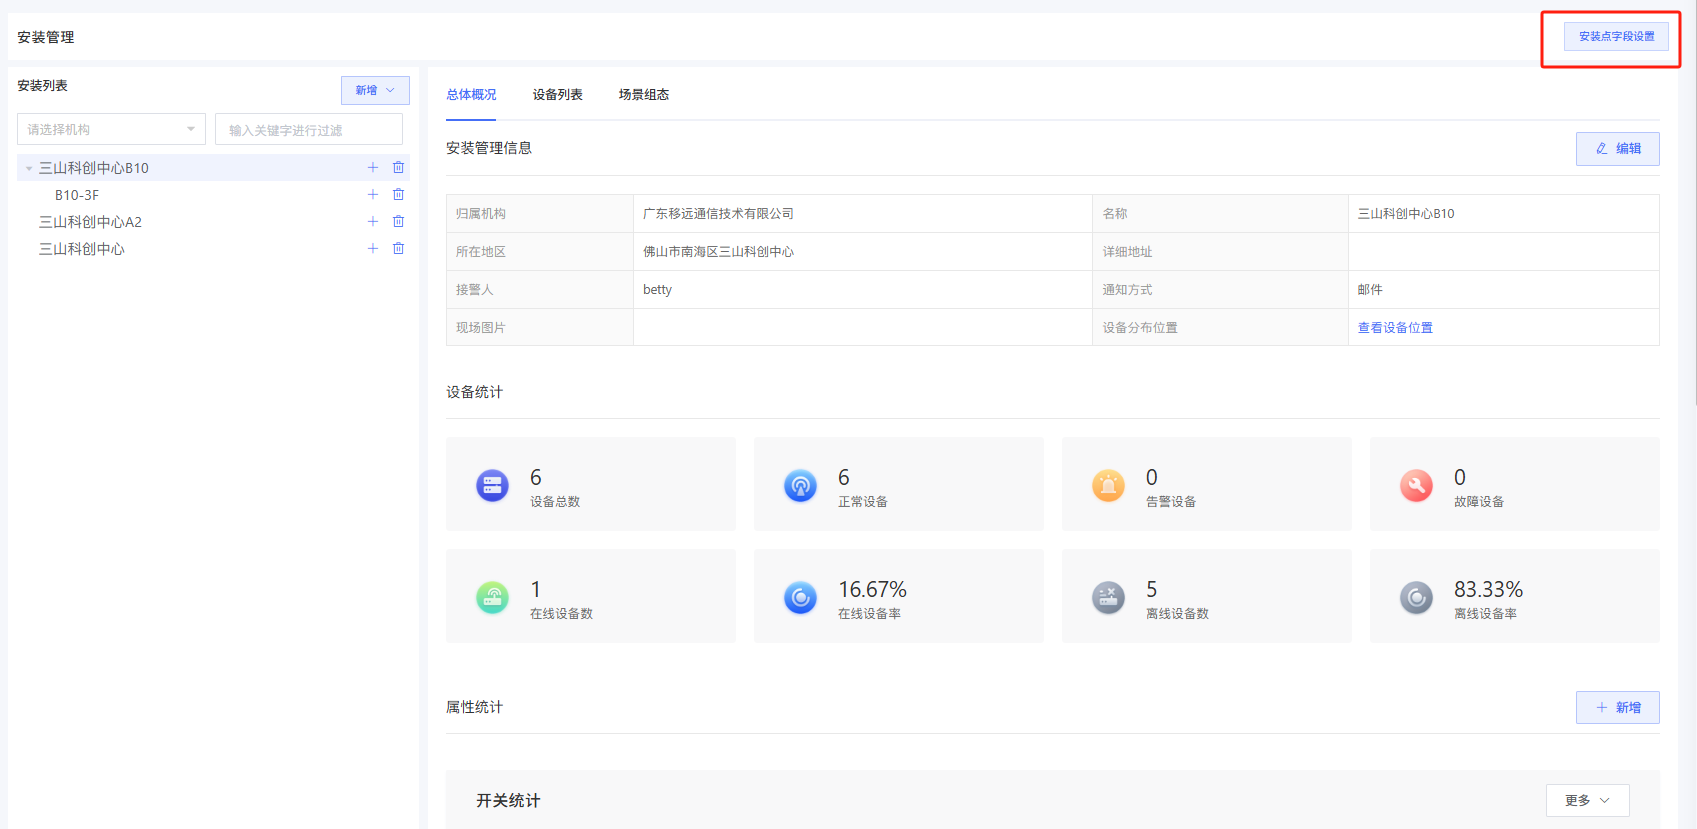This screenshot has height=829, width=1697.
Task: Select the B10-3F tree item
Action: tap(77, 195)
